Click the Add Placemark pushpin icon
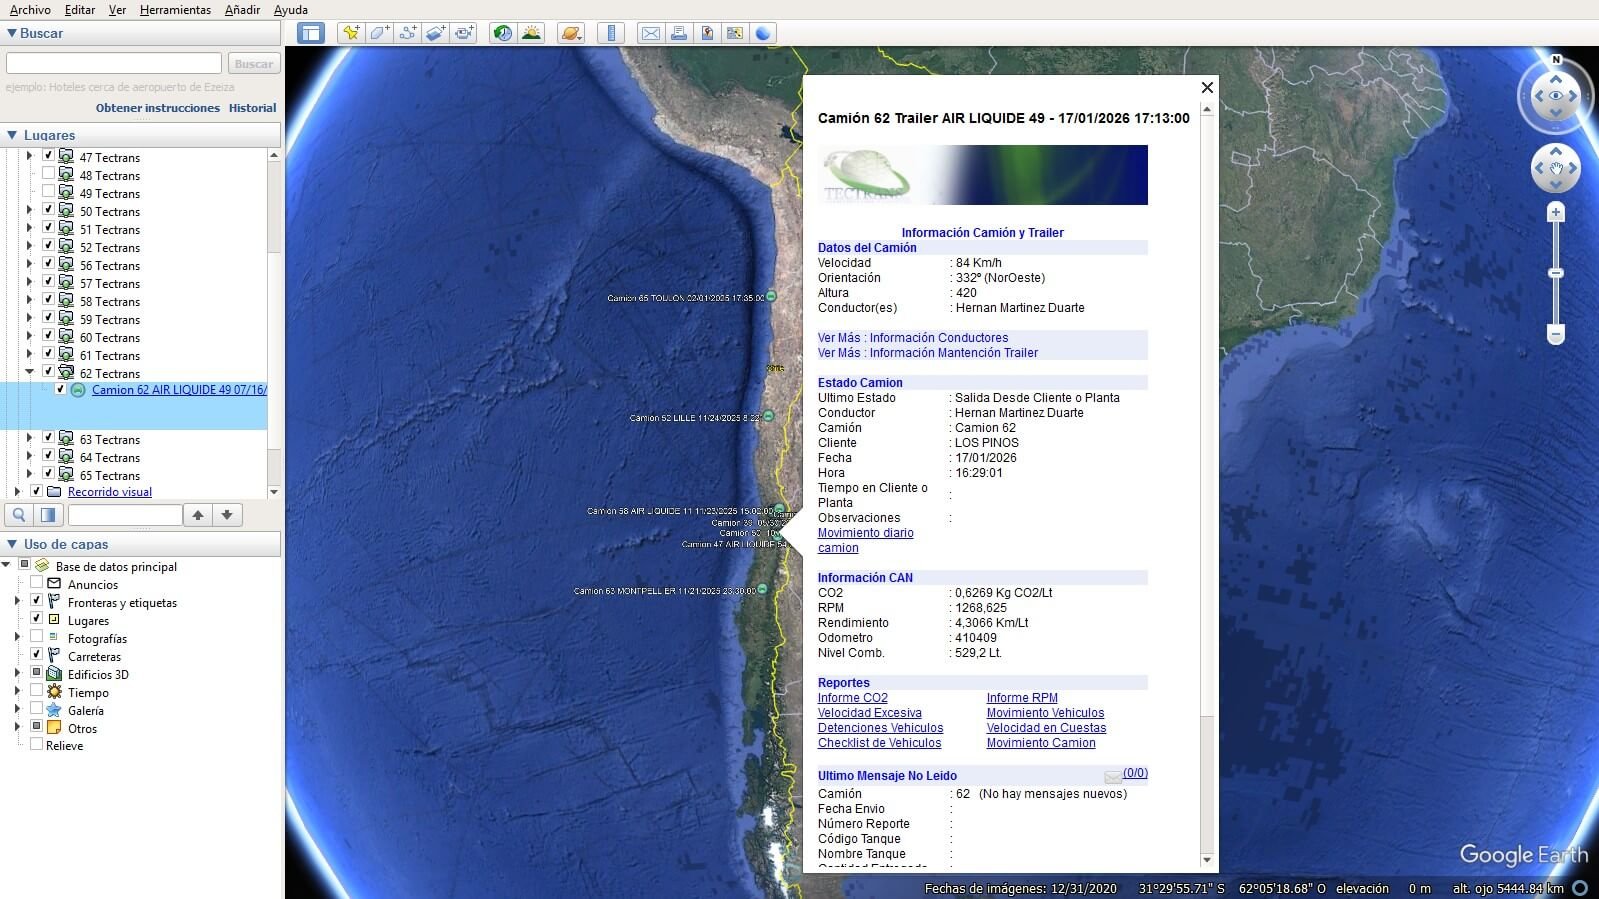This screenshot has height=899, width=1599. [x=350, y=33]
